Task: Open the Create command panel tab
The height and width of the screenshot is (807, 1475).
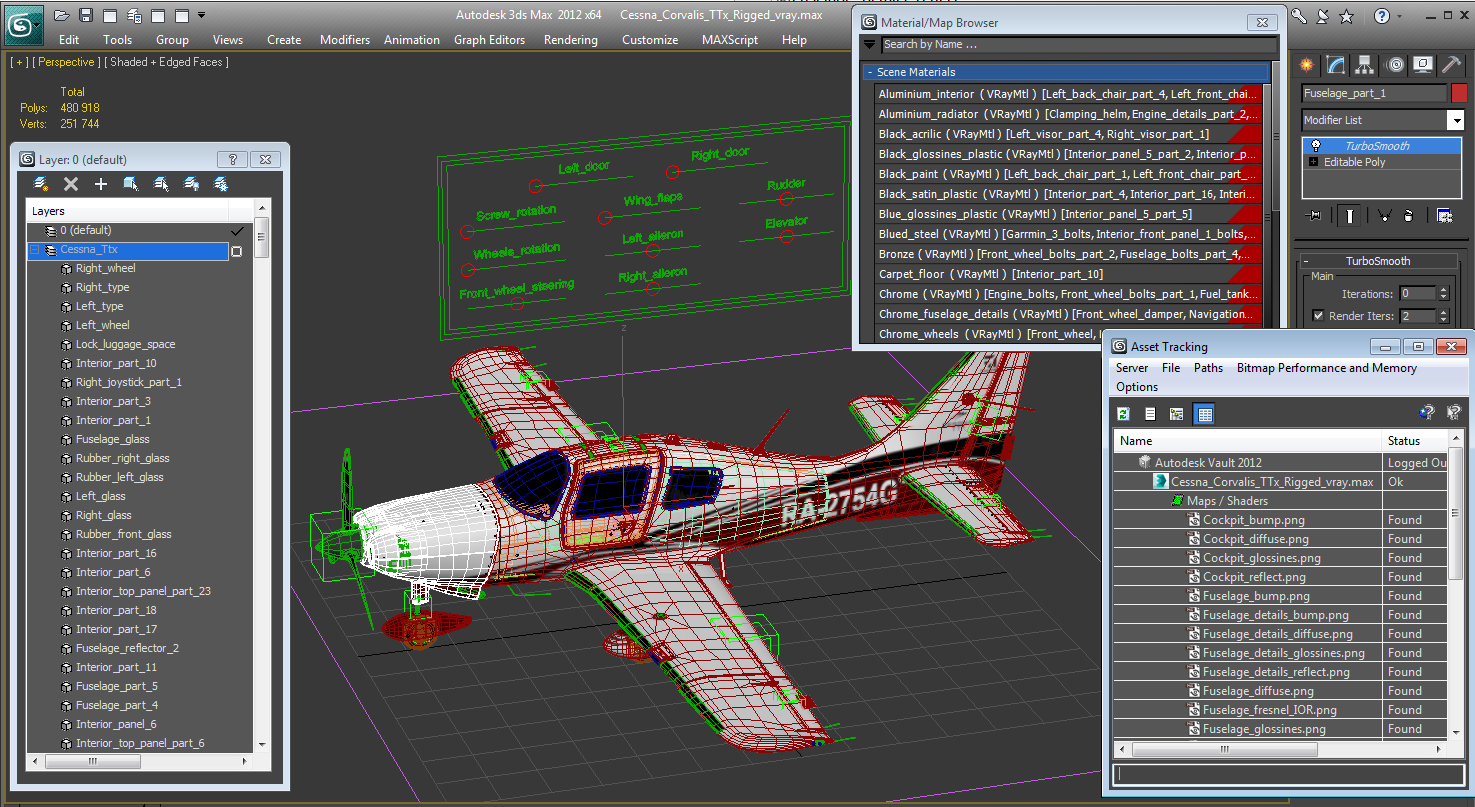Action: tap(1306, 65)
